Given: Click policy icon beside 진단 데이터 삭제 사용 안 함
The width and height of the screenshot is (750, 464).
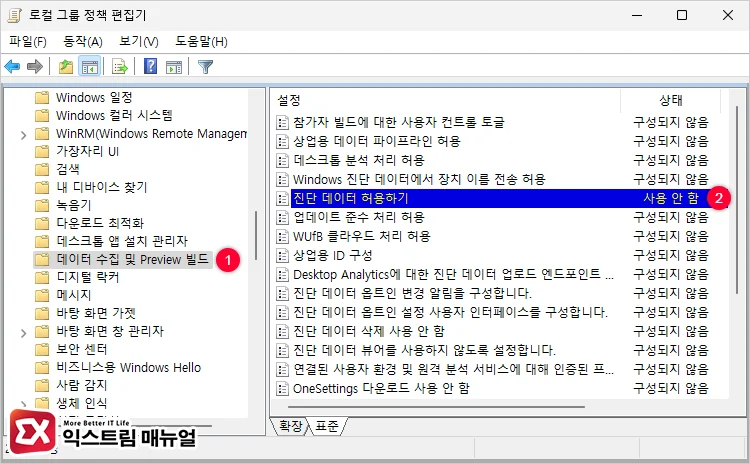Looking at the screenshot, I should [x=283, y=331].
